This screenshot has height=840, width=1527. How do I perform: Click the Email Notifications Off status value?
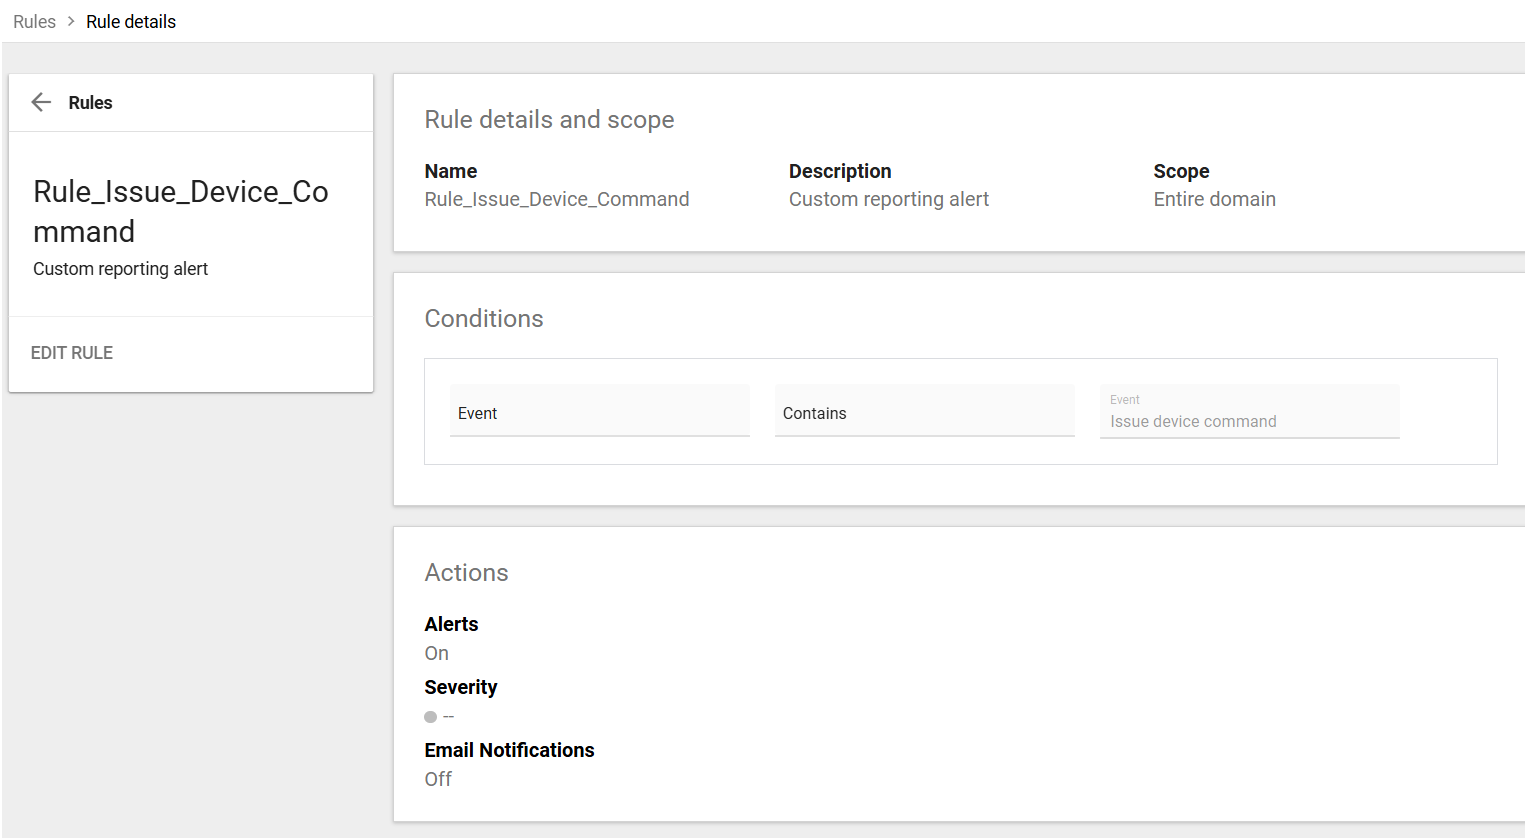(438, 779)
